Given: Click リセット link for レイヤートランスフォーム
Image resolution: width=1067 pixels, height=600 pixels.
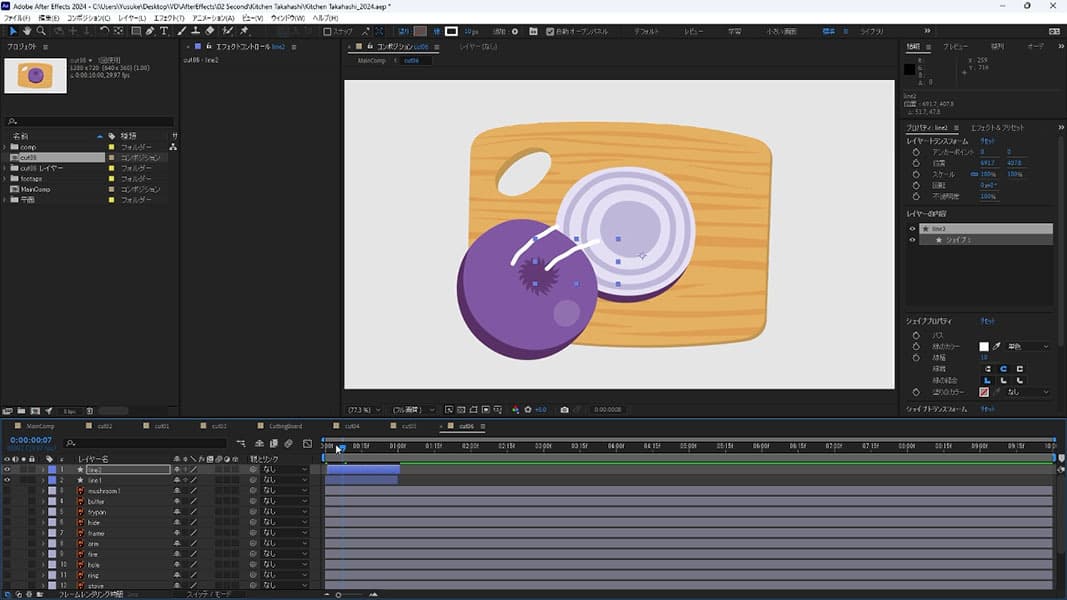Looking at the screenshot, I should (987, 141).
